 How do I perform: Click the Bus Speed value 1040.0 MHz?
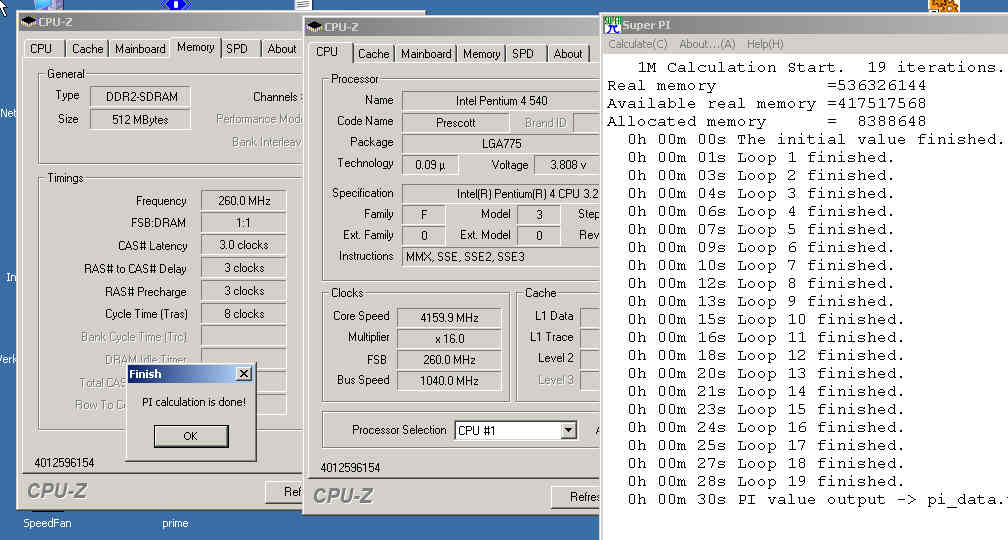pyautogui.click(x=449, y=381)
